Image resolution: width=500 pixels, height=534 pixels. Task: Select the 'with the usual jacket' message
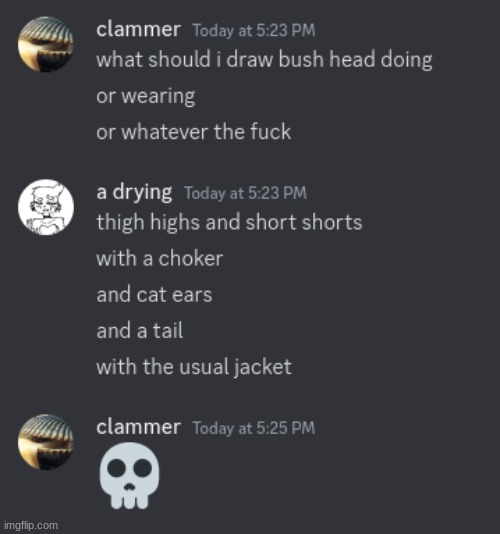tap(194, 367)
